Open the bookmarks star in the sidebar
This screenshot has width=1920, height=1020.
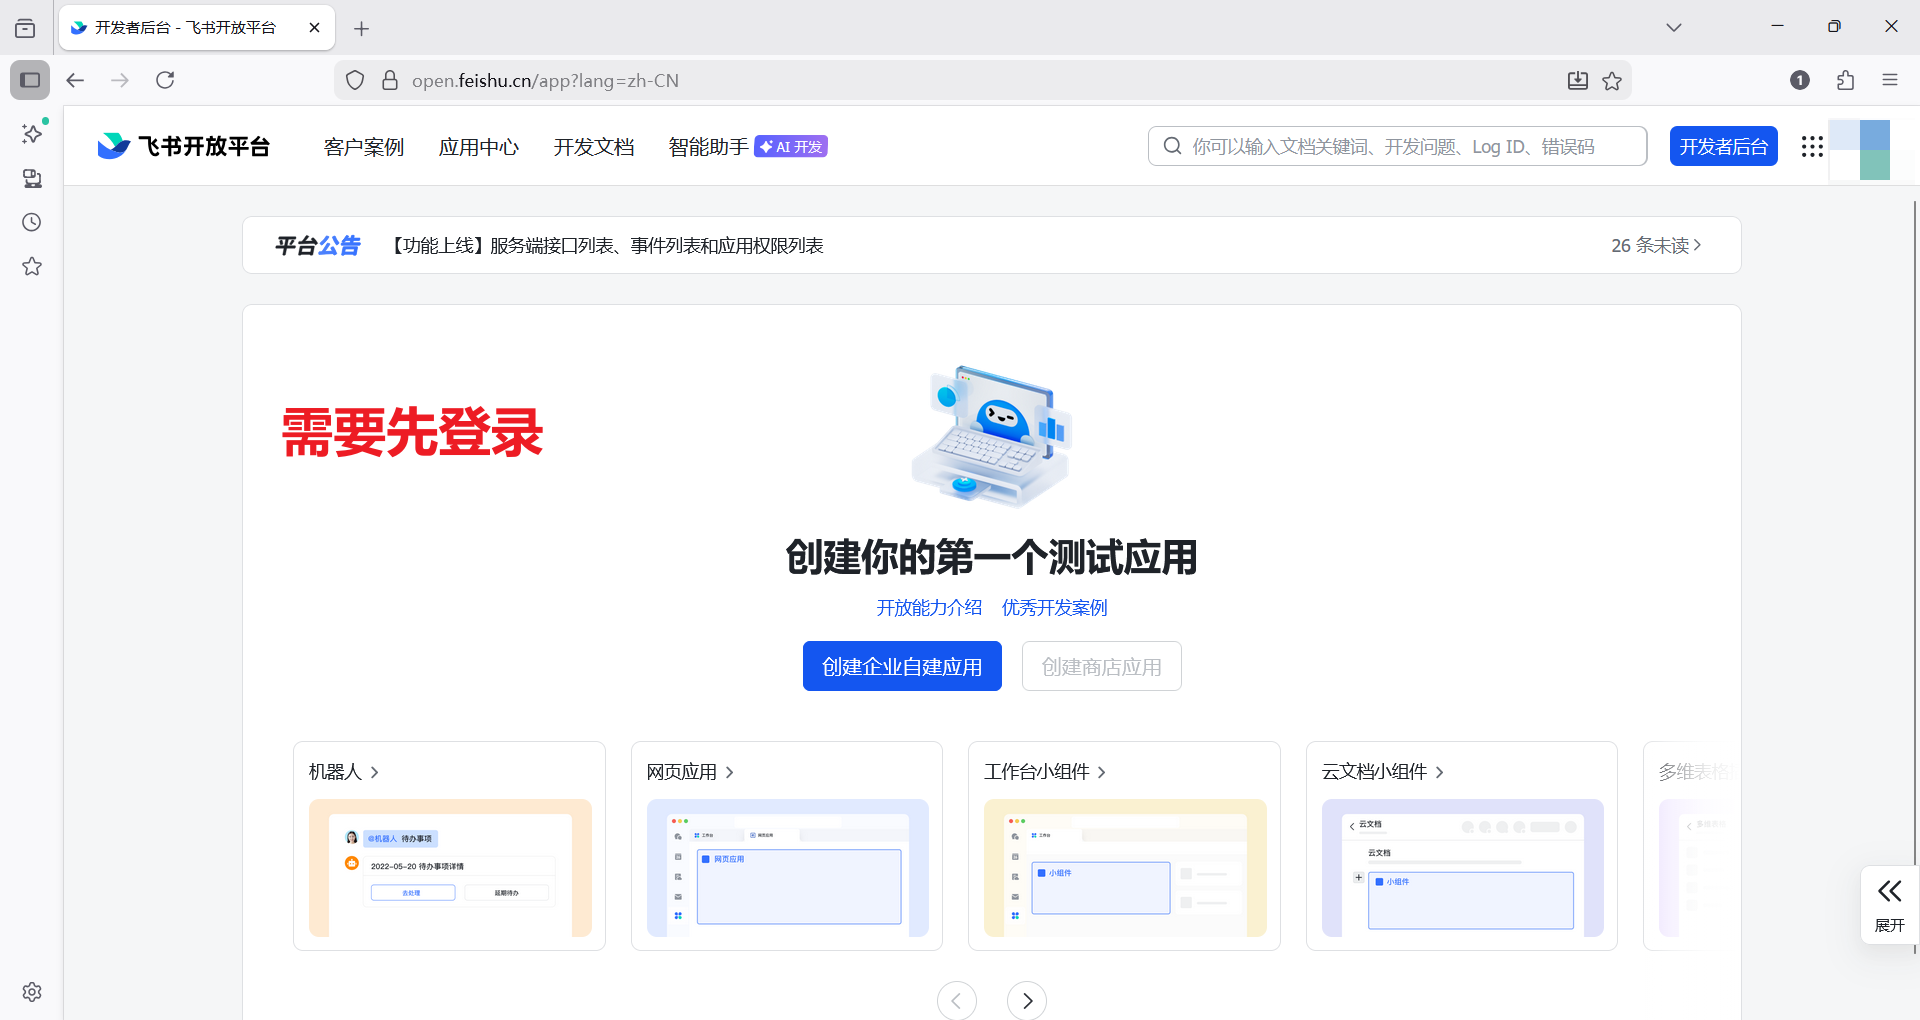(x=30, y=266)
